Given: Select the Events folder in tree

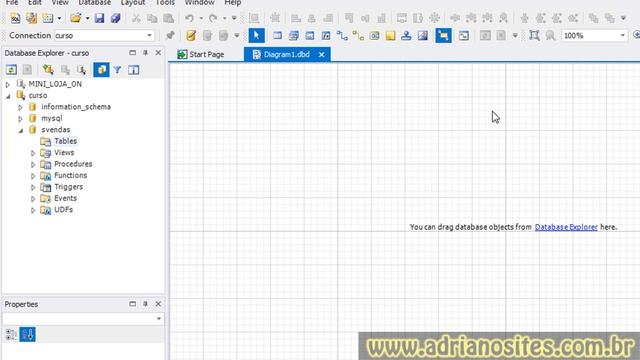Looking at the screenshot, I should pos(65,198).
